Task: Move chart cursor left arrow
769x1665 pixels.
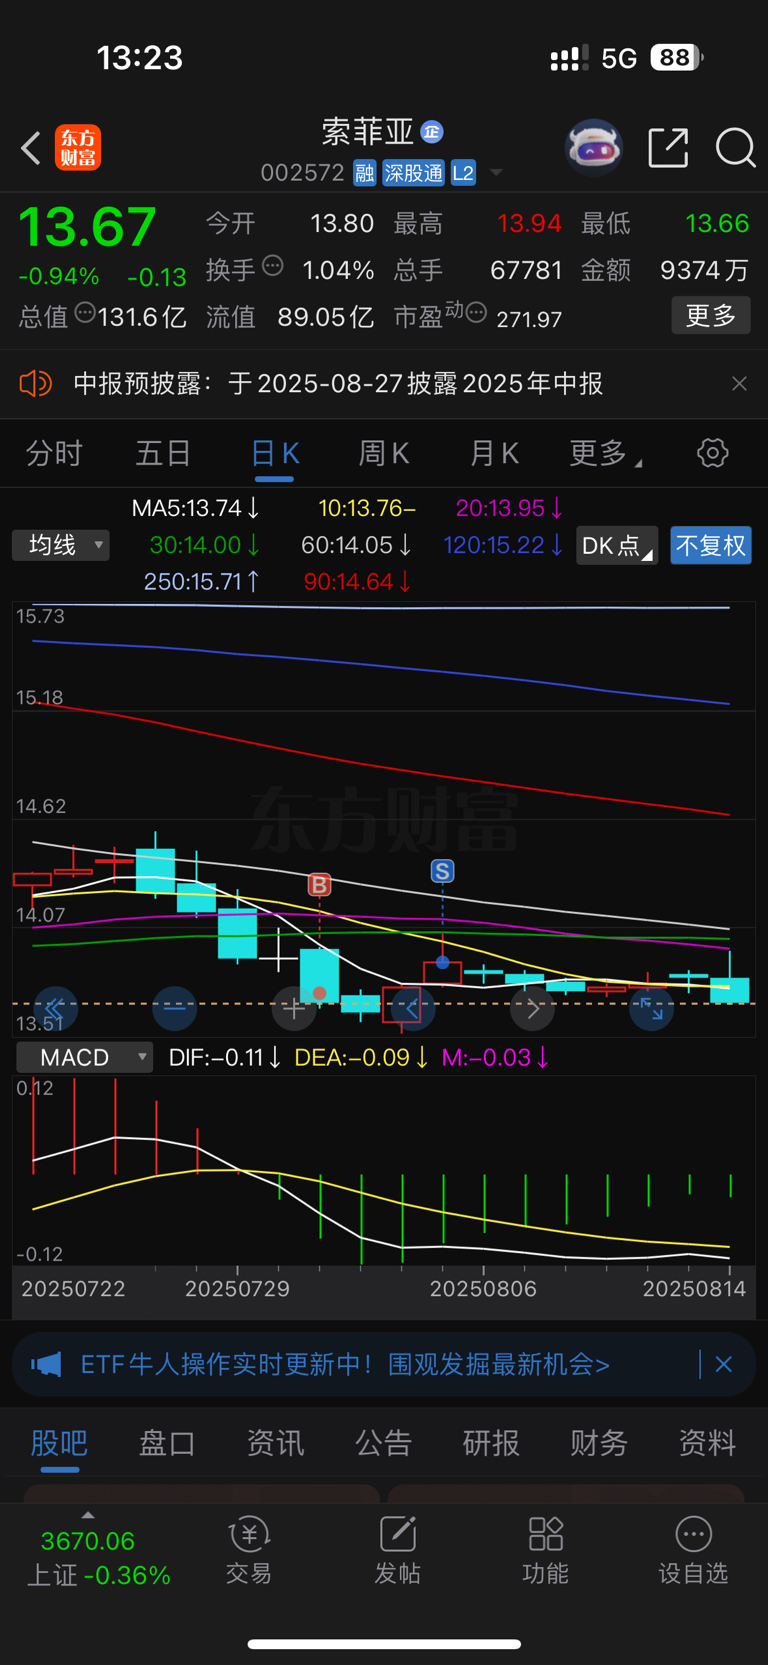Action: [x=412, y=1009]
